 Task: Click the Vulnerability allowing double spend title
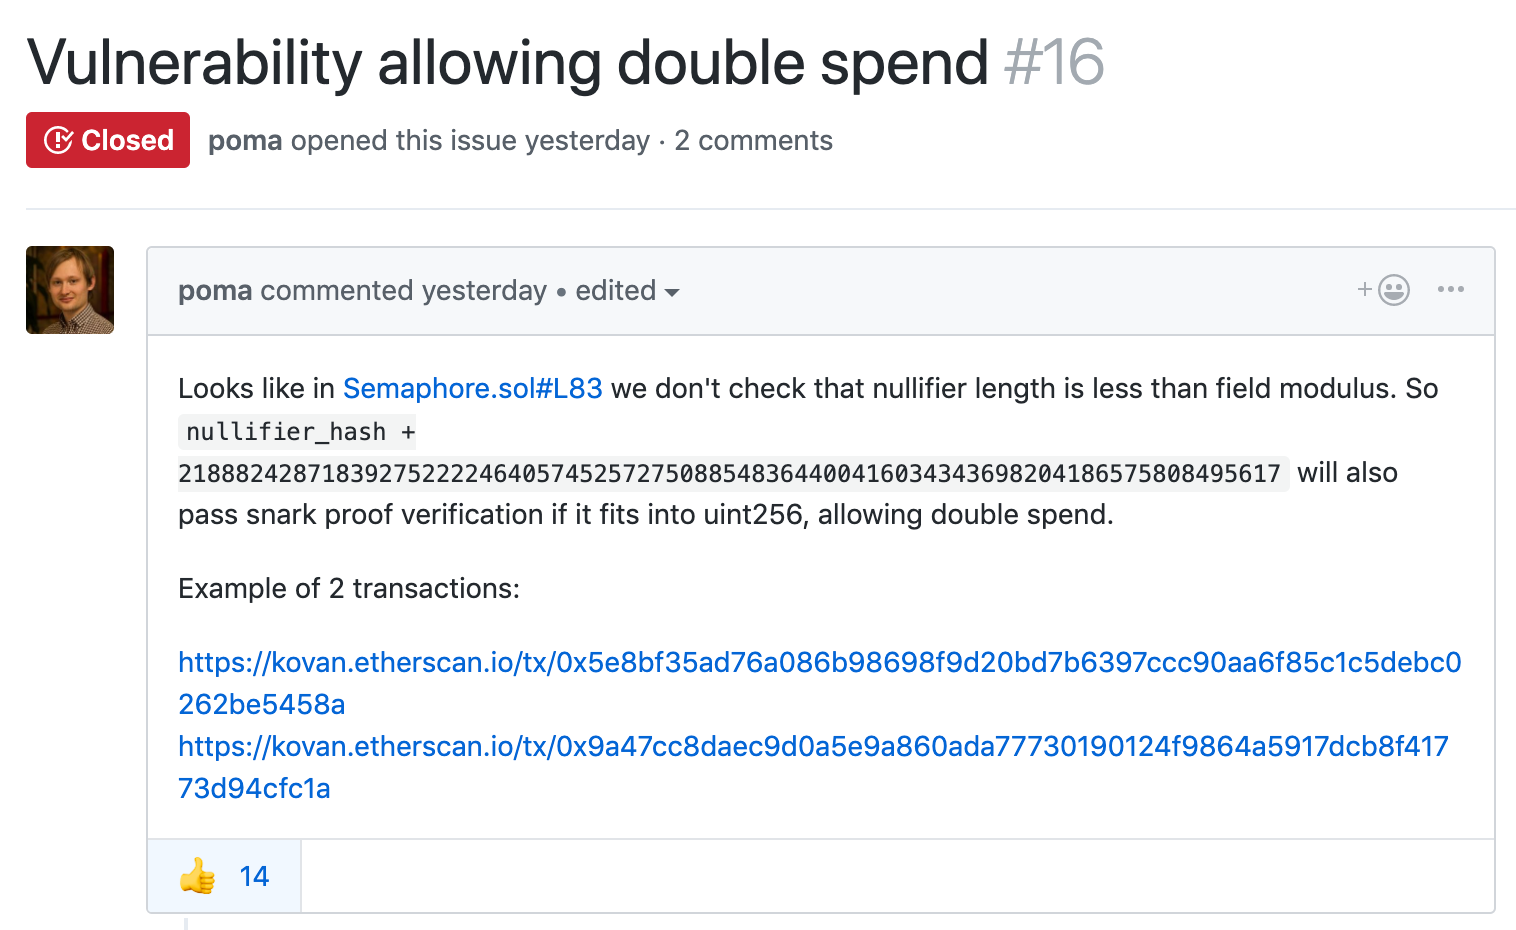tap(508, 63)
